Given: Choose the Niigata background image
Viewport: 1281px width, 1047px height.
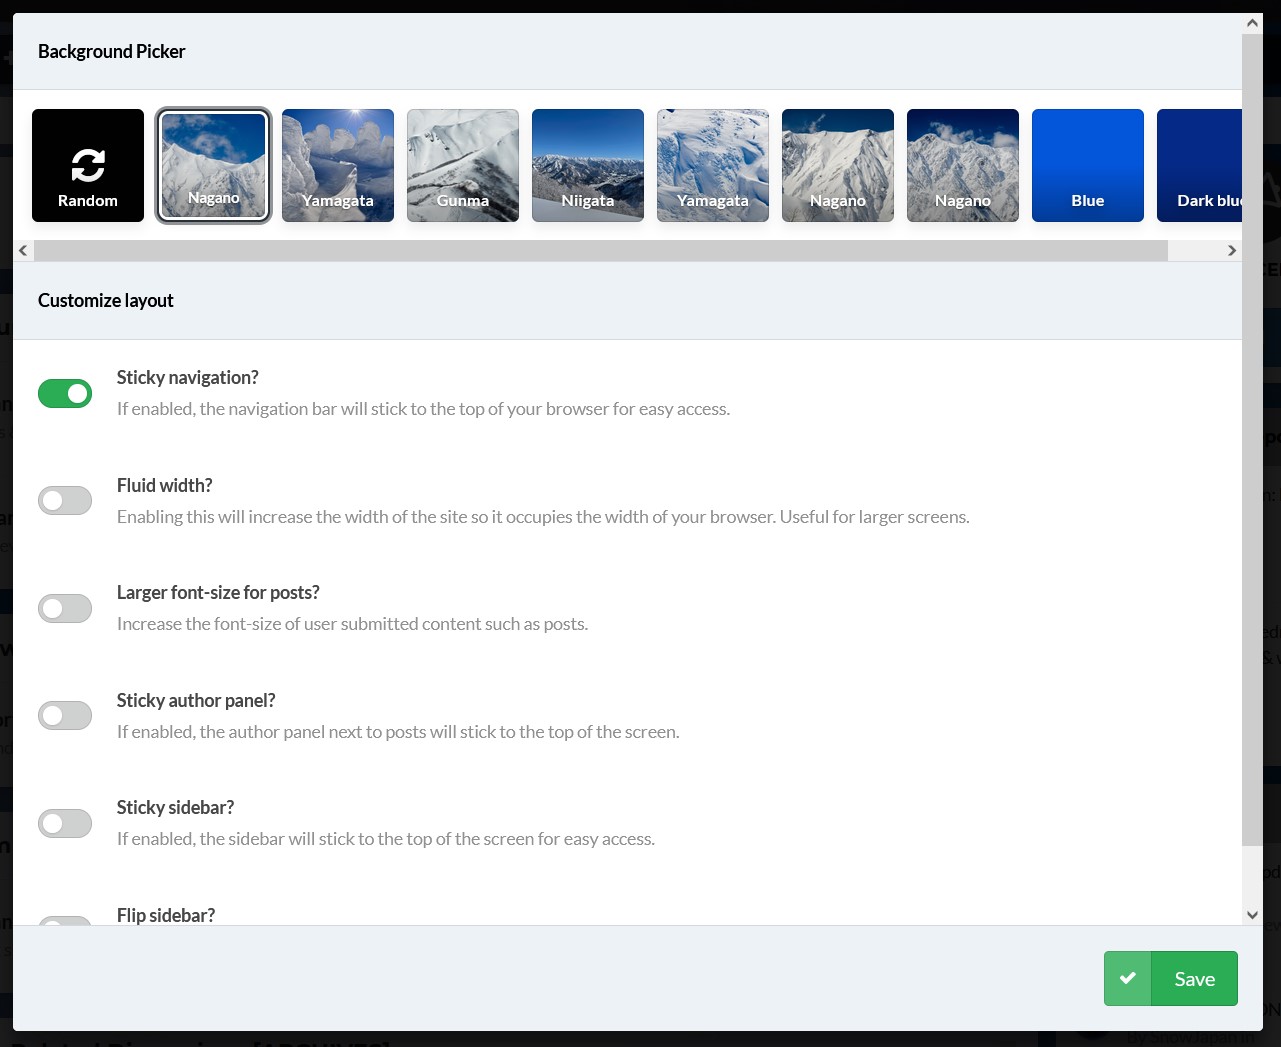Looking at the screenshot, I should tap(588, 165).
